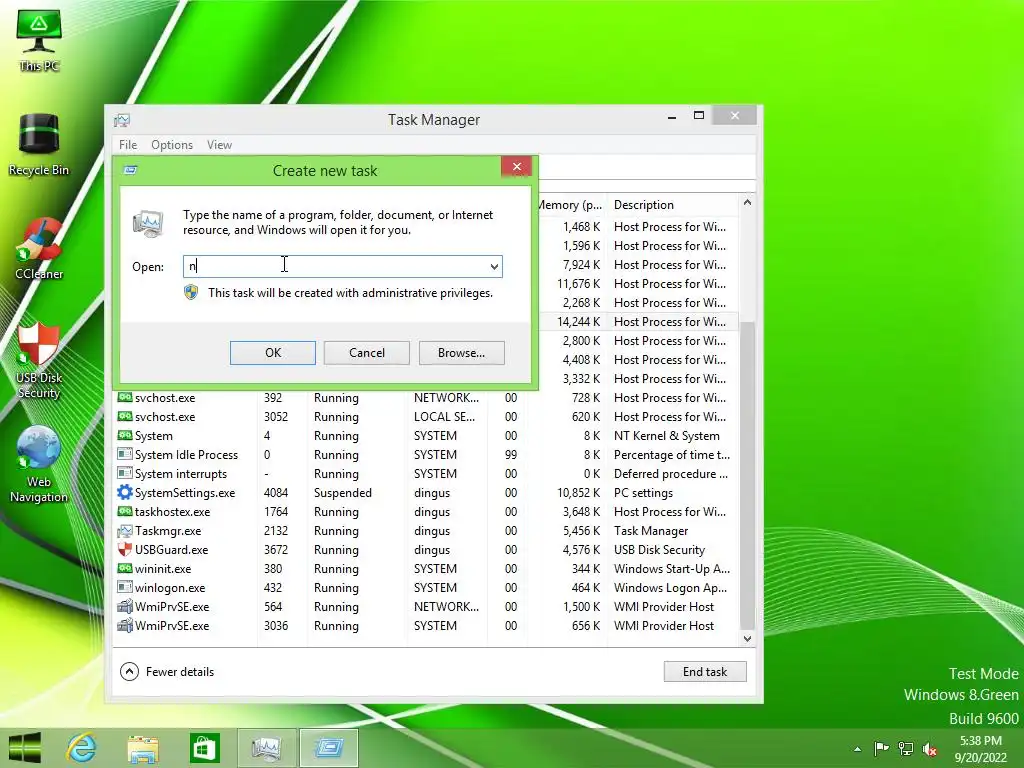Click the CPU value 99 for Idle Process
This screenshot has height=768, width=1024.
point(511,455)
